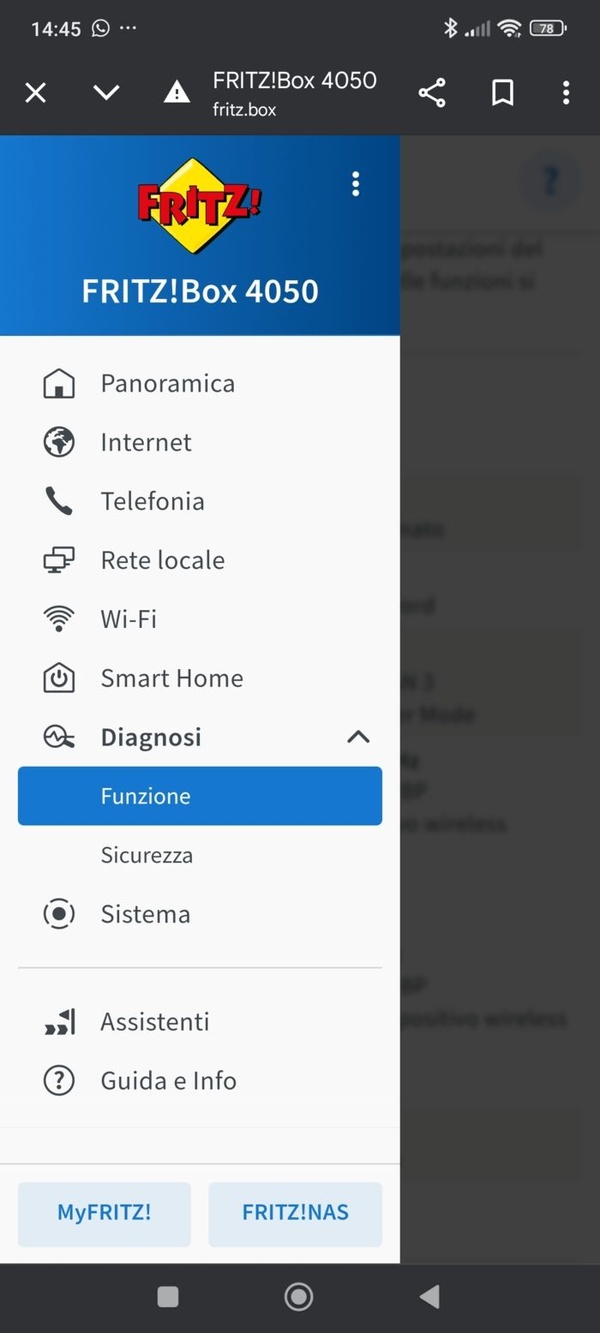Open the Sicurezza submenu item
The height and width of the screenshot is (1333, 600).
[147, 855]
